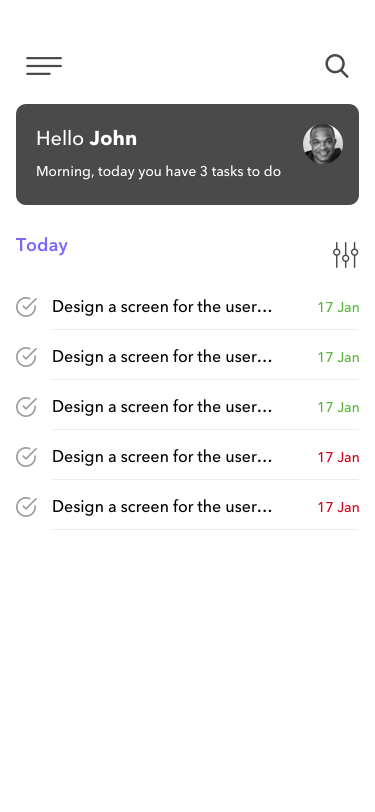Screen dimensions: 375x812
Task: Select the Today section heading
Action: coord(42,245)
